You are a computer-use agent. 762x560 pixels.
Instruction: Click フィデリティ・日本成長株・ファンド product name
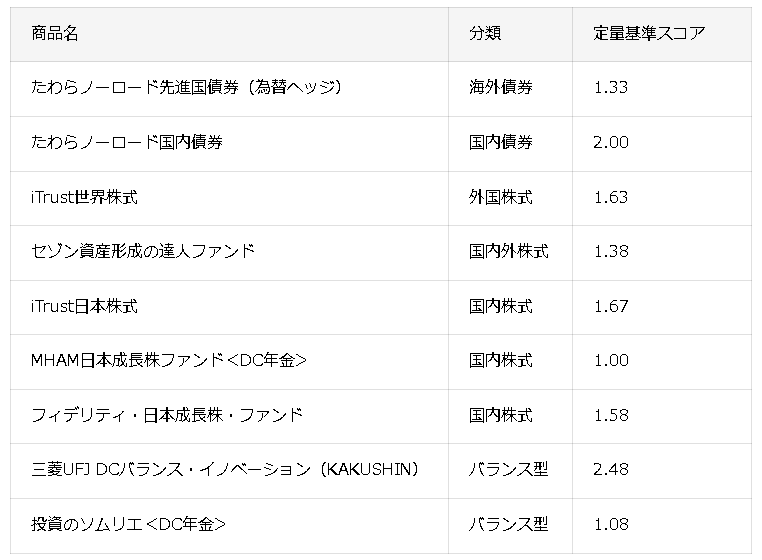(167, 415)
